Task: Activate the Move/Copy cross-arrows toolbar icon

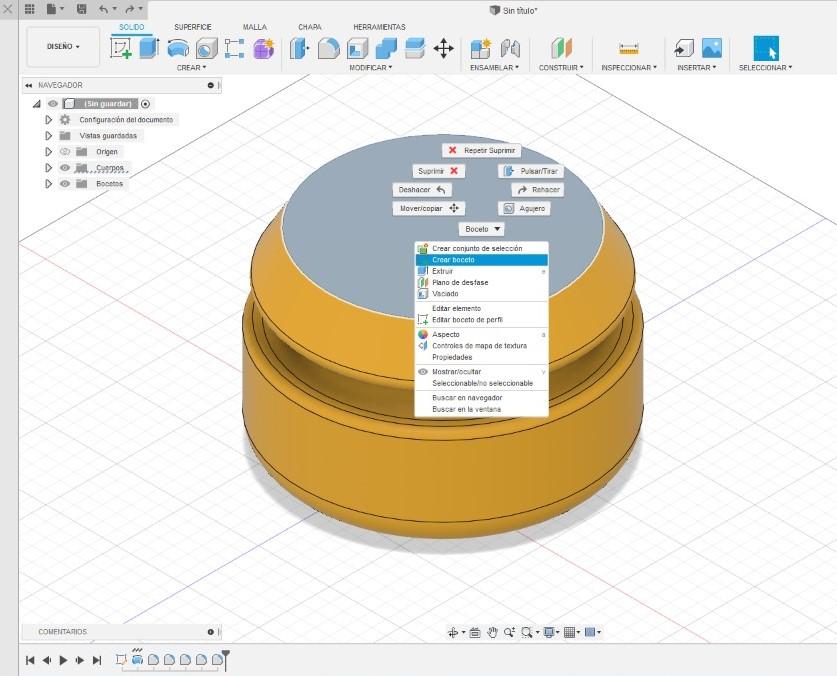Action: click(444, 48)
